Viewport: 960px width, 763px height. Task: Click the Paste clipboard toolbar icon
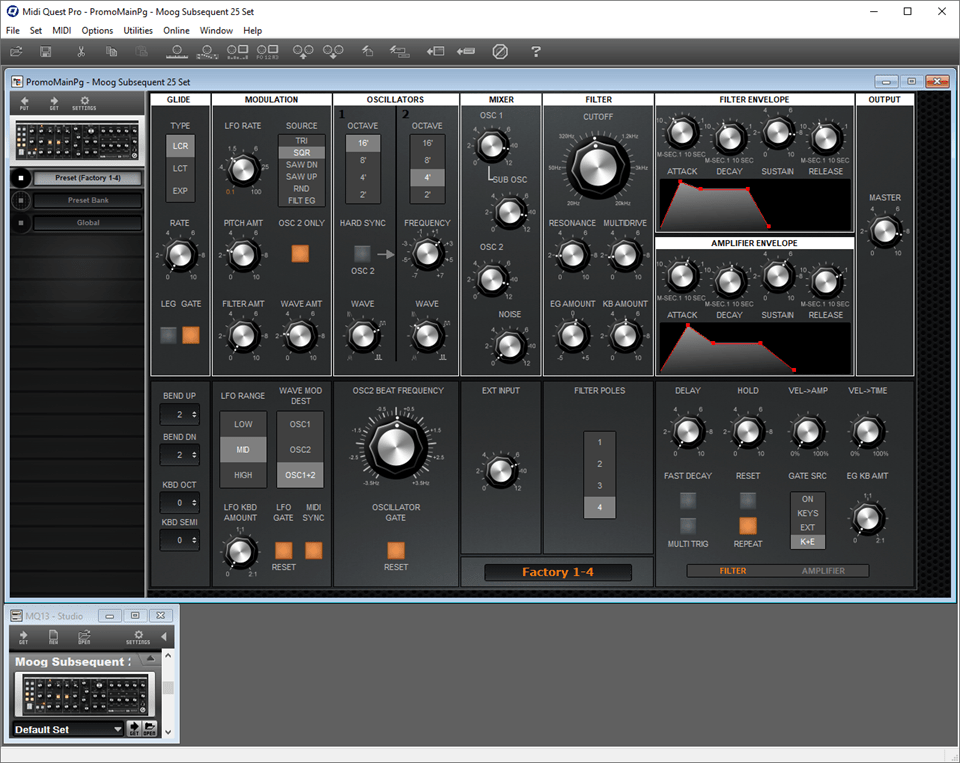click(x=141, y=51)
